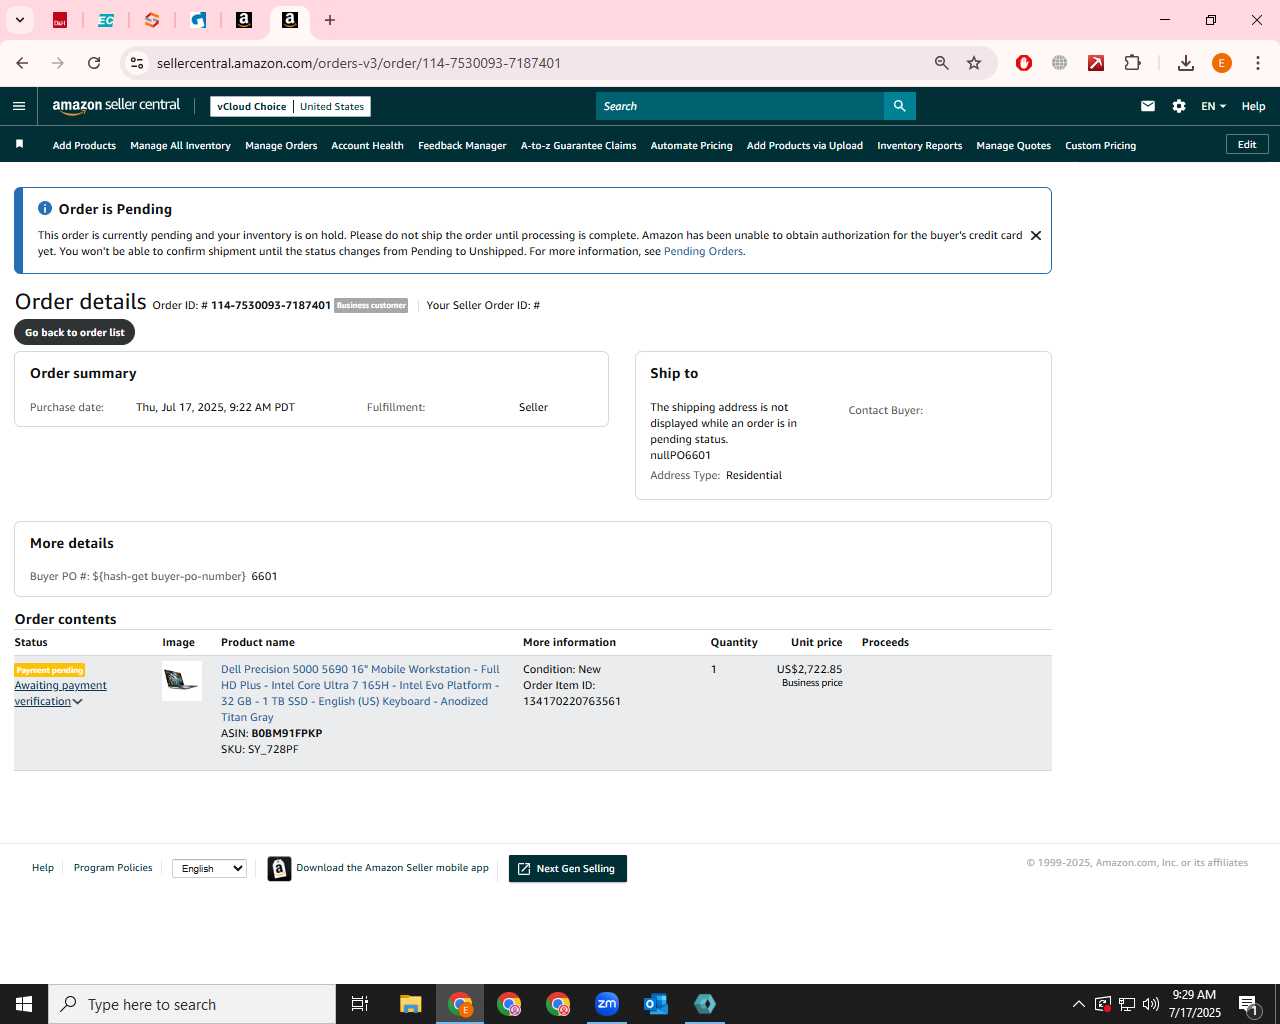
Task: Dismiss the Order is Pending alert
Action: 1036,236
